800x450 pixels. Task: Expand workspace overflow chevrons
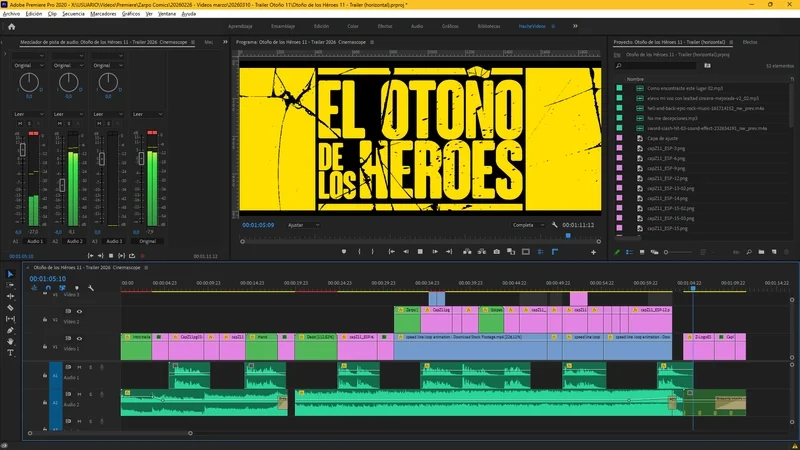575,26
